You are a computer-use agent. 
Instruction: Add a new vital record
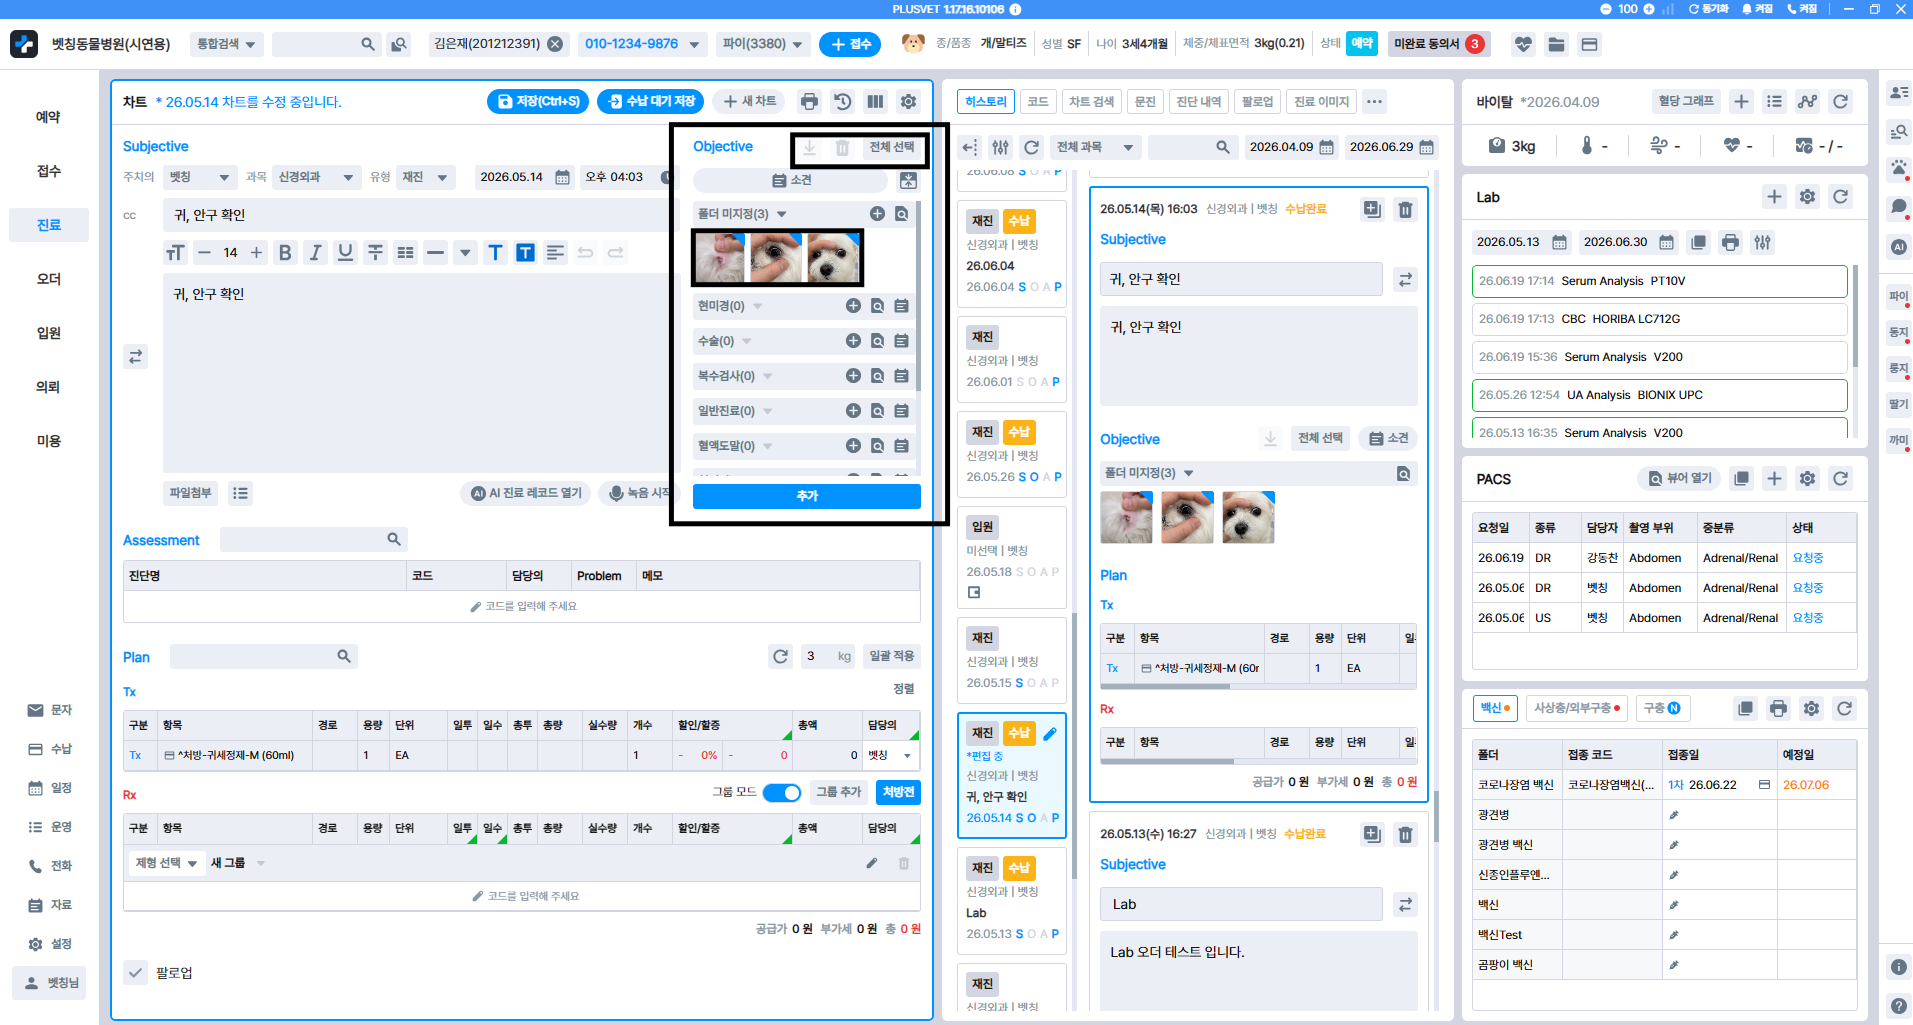pyautogui.click(x=1741, y=101)
